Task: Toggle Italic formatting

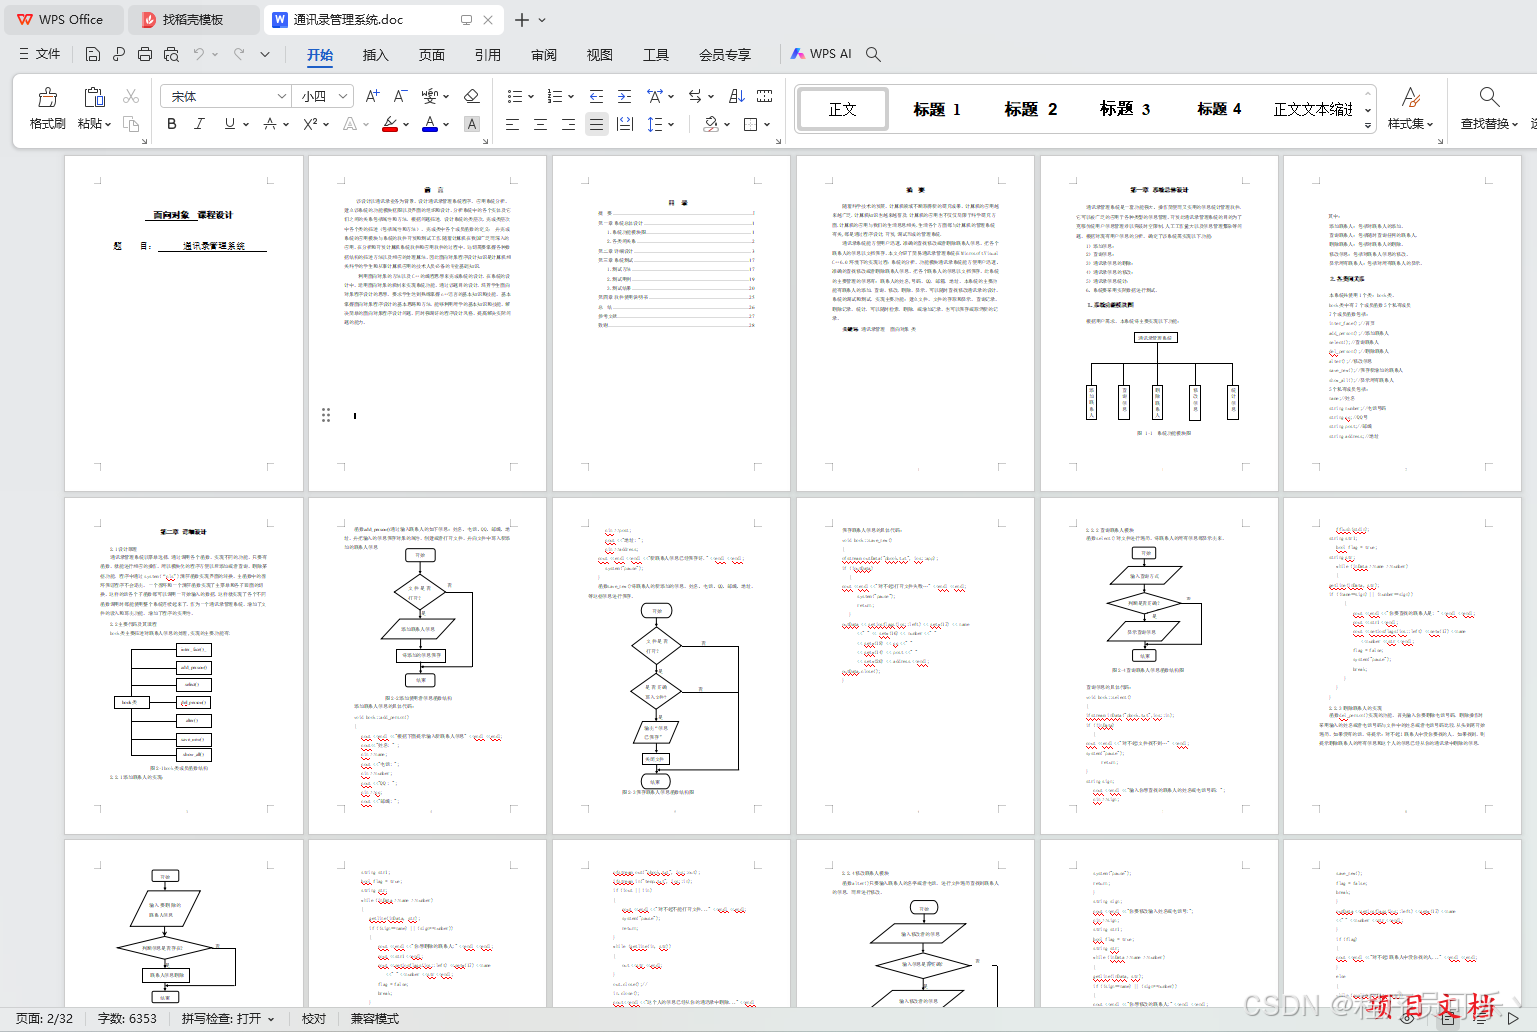Action: (x=199, y=124)
